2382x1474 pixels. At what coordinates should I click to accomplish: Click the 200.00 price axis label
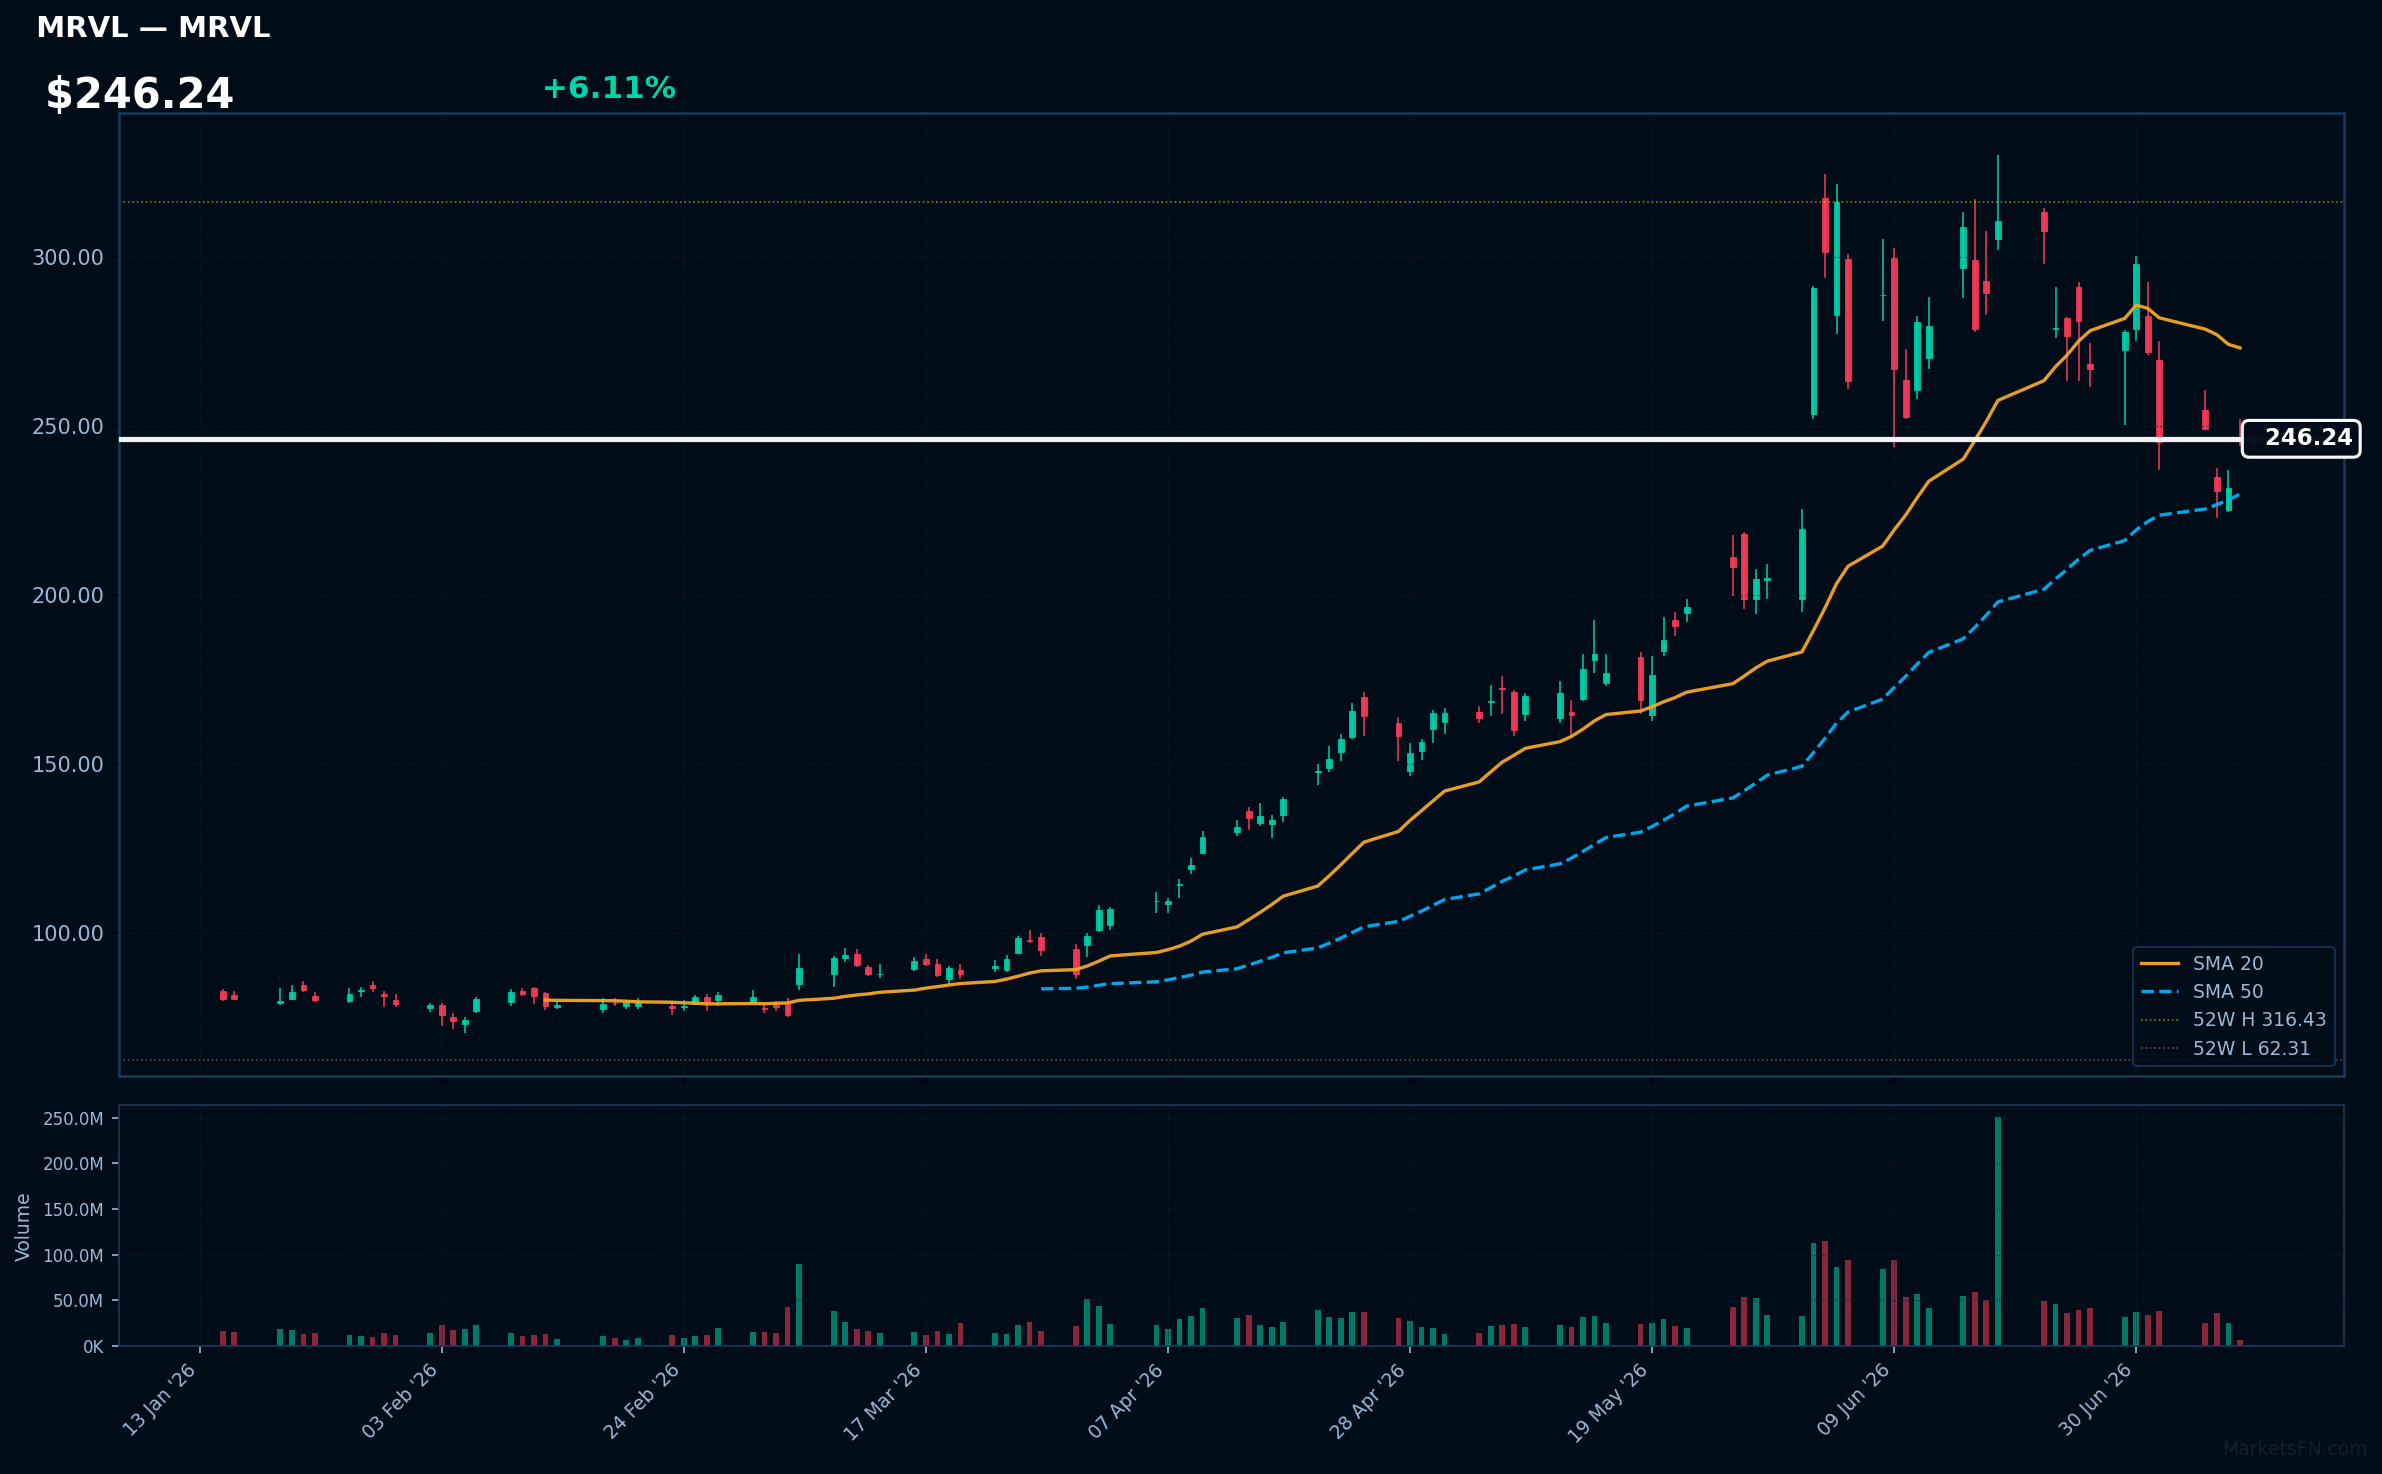pos(68,596)
